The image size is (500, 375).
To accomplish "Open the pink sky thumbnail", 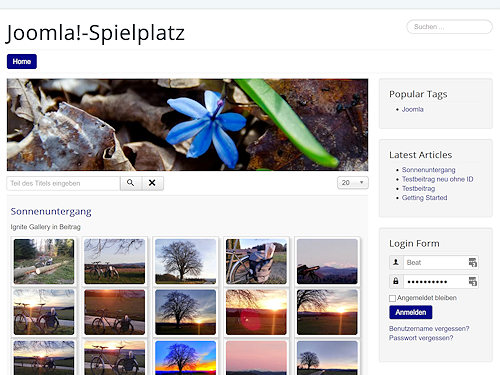I will (x=256, y=358).
